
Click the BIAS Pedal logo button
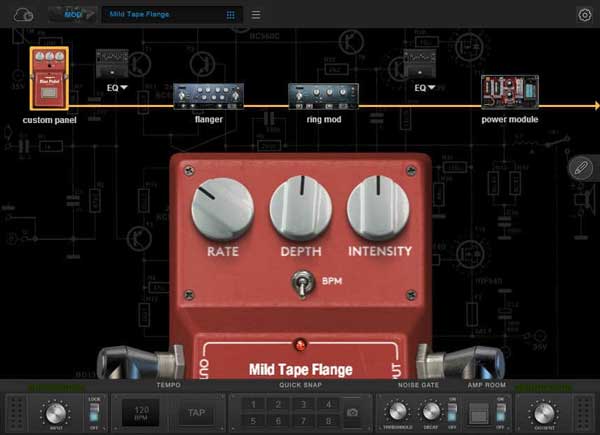pyautogui.click(x=73, y=15)
